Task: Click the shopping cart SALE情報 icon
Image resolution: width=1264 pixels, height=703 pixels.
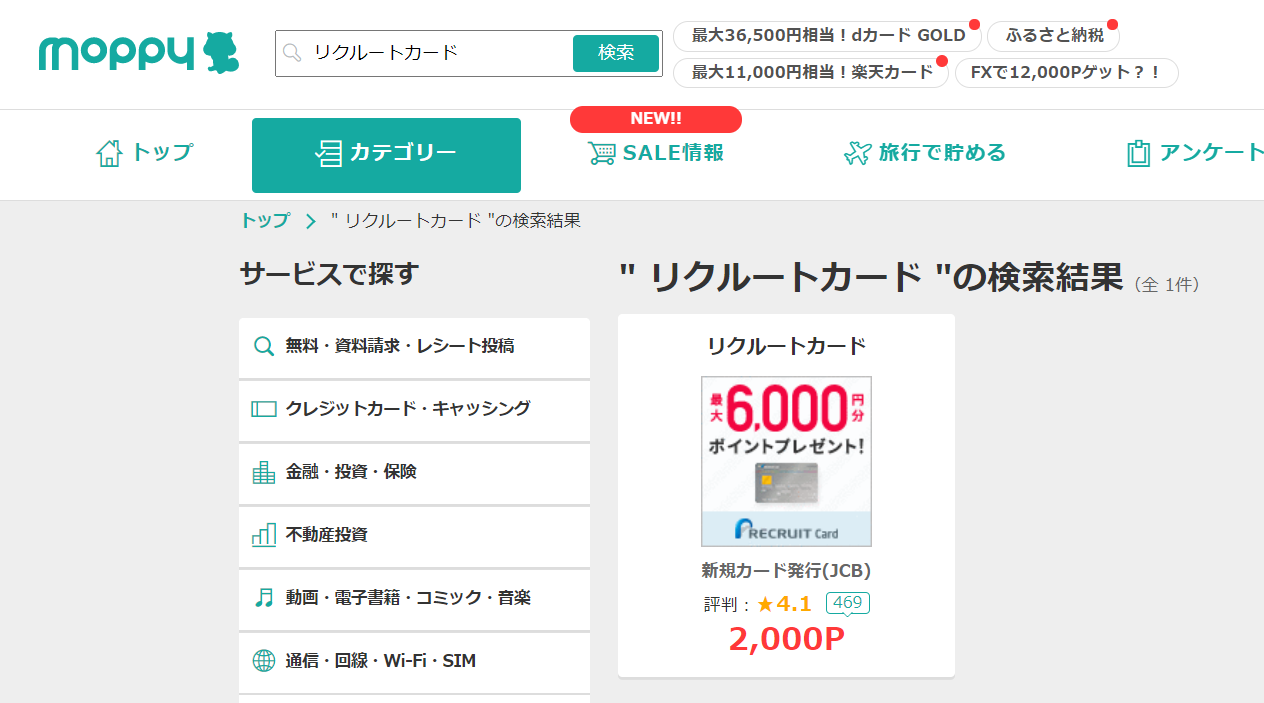Action: (601, 153)
